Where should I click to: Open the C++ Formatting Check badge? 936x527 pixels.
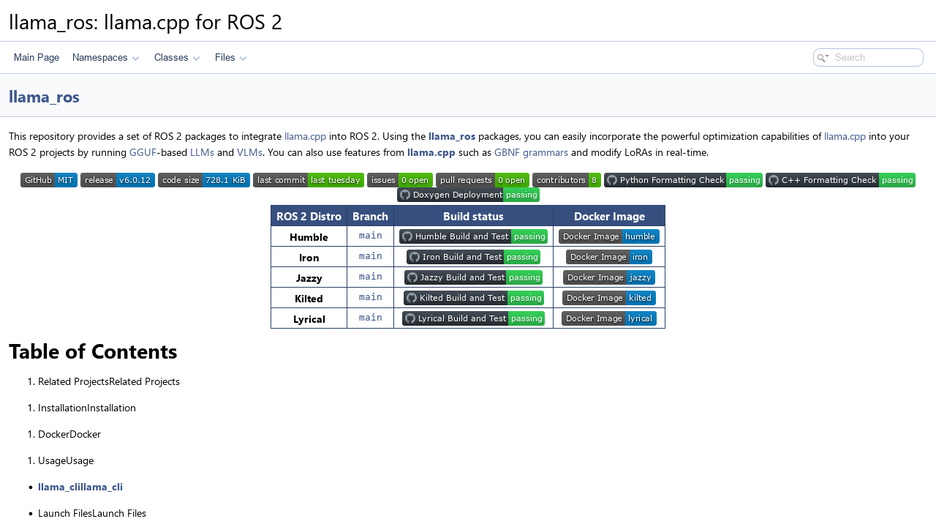(840, 180)
